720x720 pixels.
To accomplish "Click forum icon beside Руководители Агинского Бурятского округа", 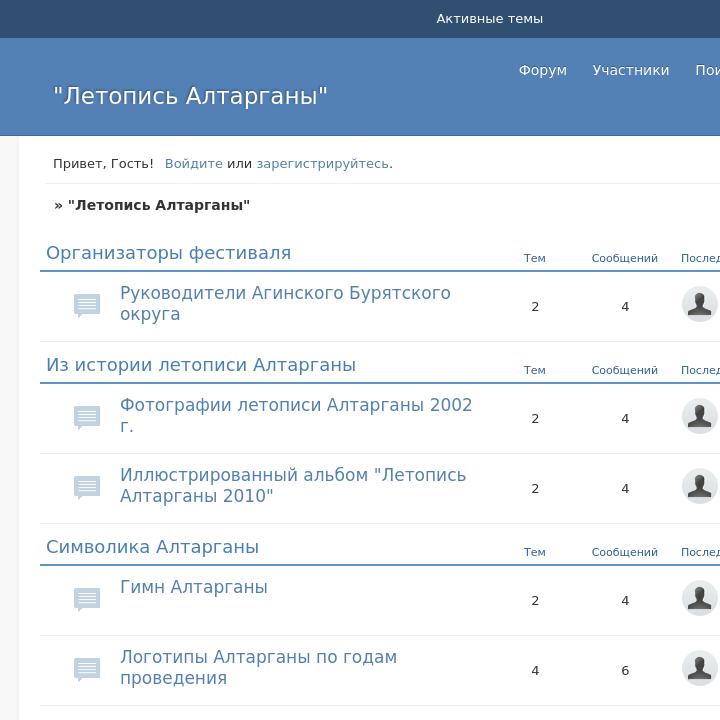I will pos(87,305).
